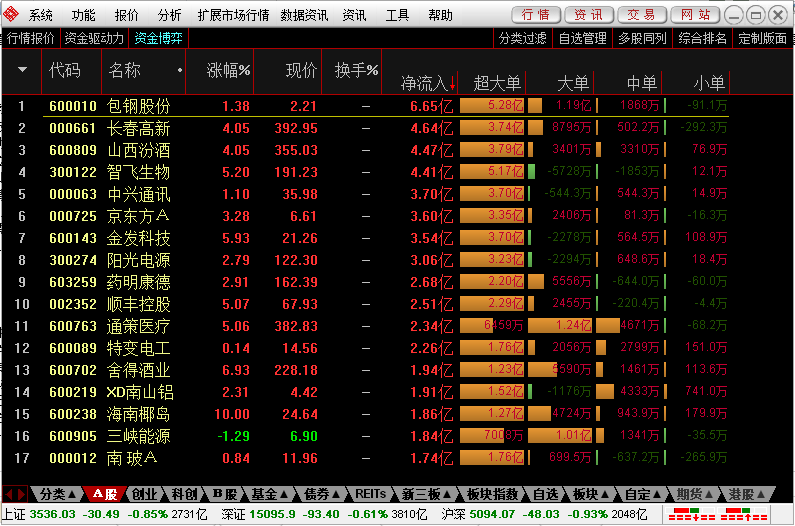Switch to the 板块指数 bottom tab
The image size is (795, 526).
coord(492,494)
